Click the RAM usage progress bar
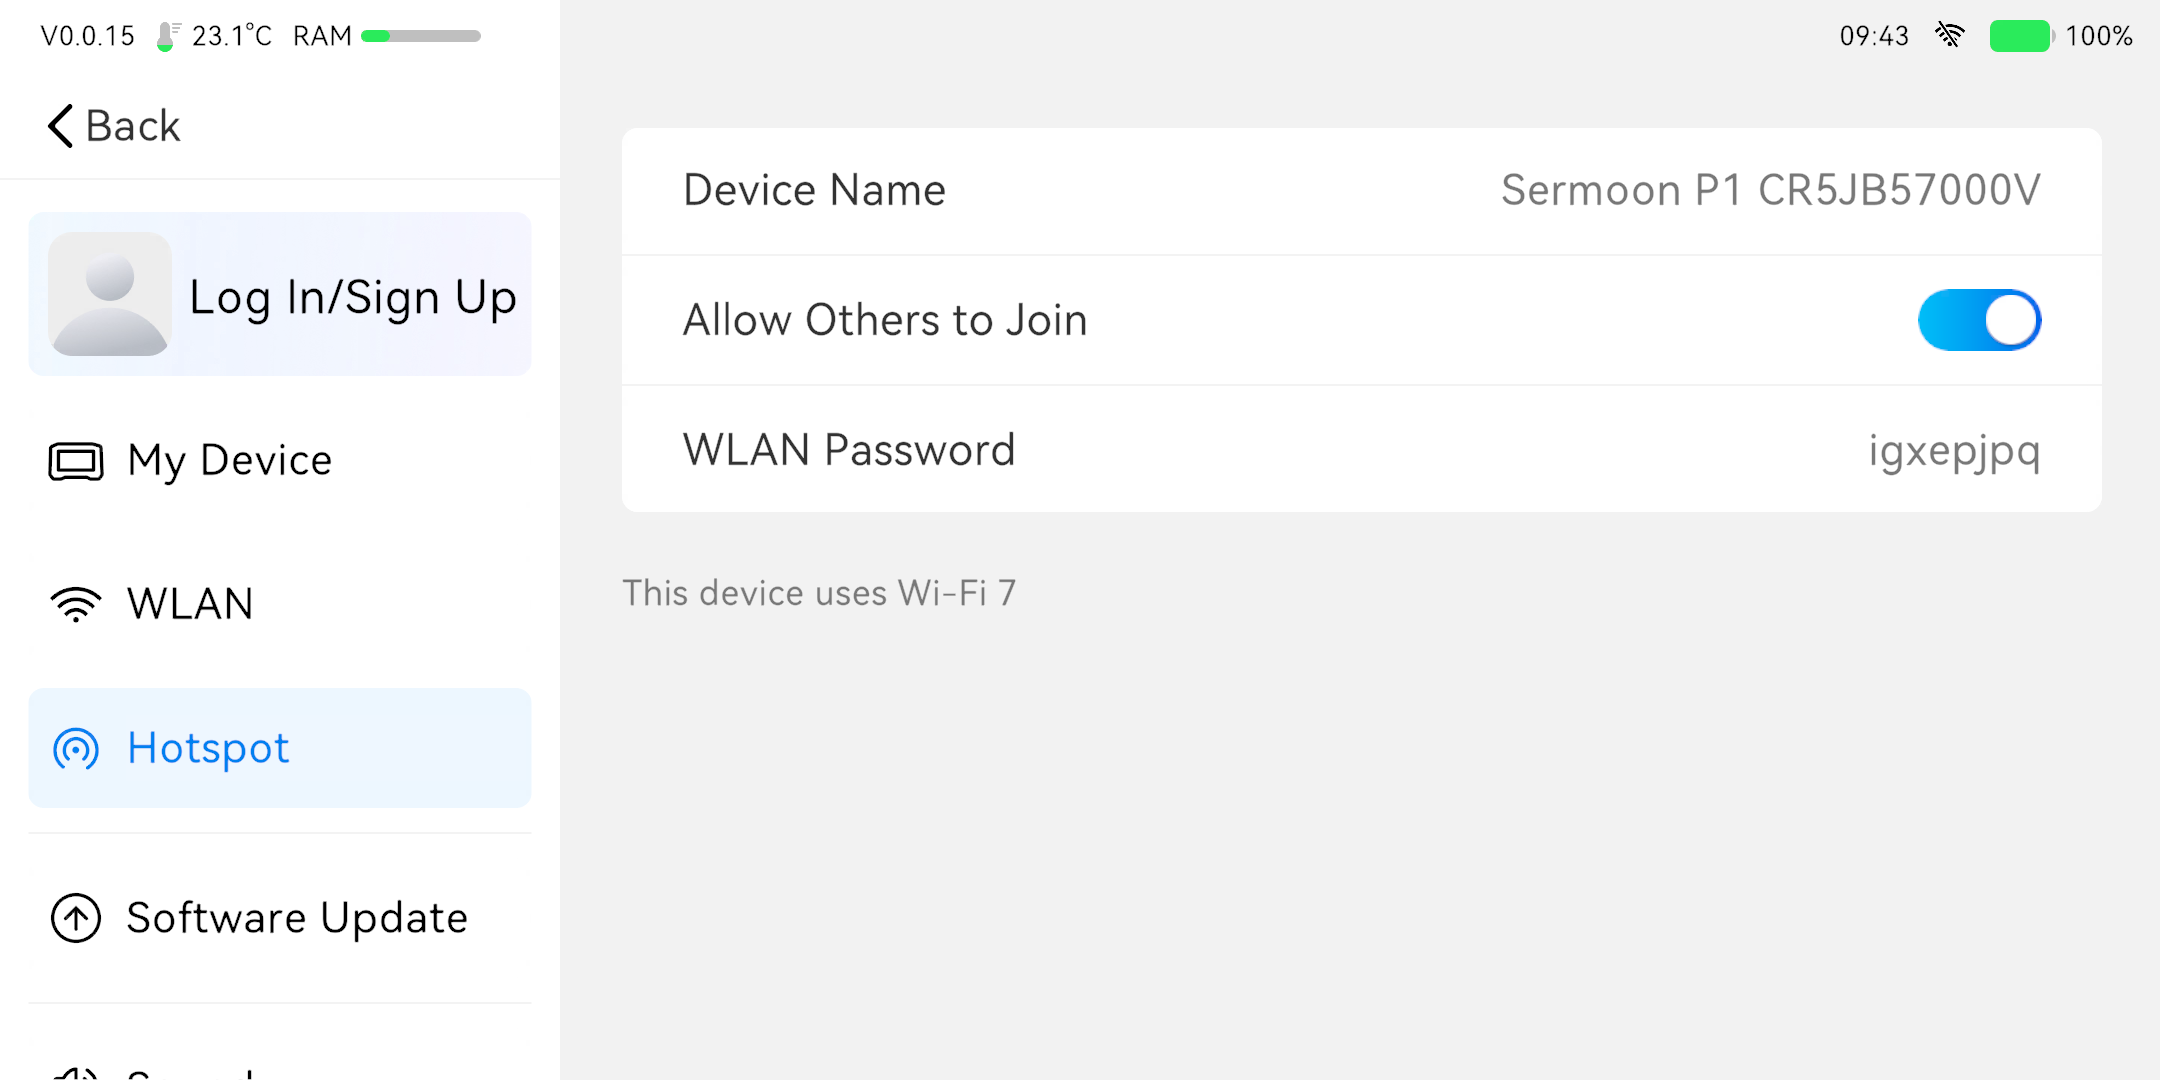2160x1080 pixels. 421,36
